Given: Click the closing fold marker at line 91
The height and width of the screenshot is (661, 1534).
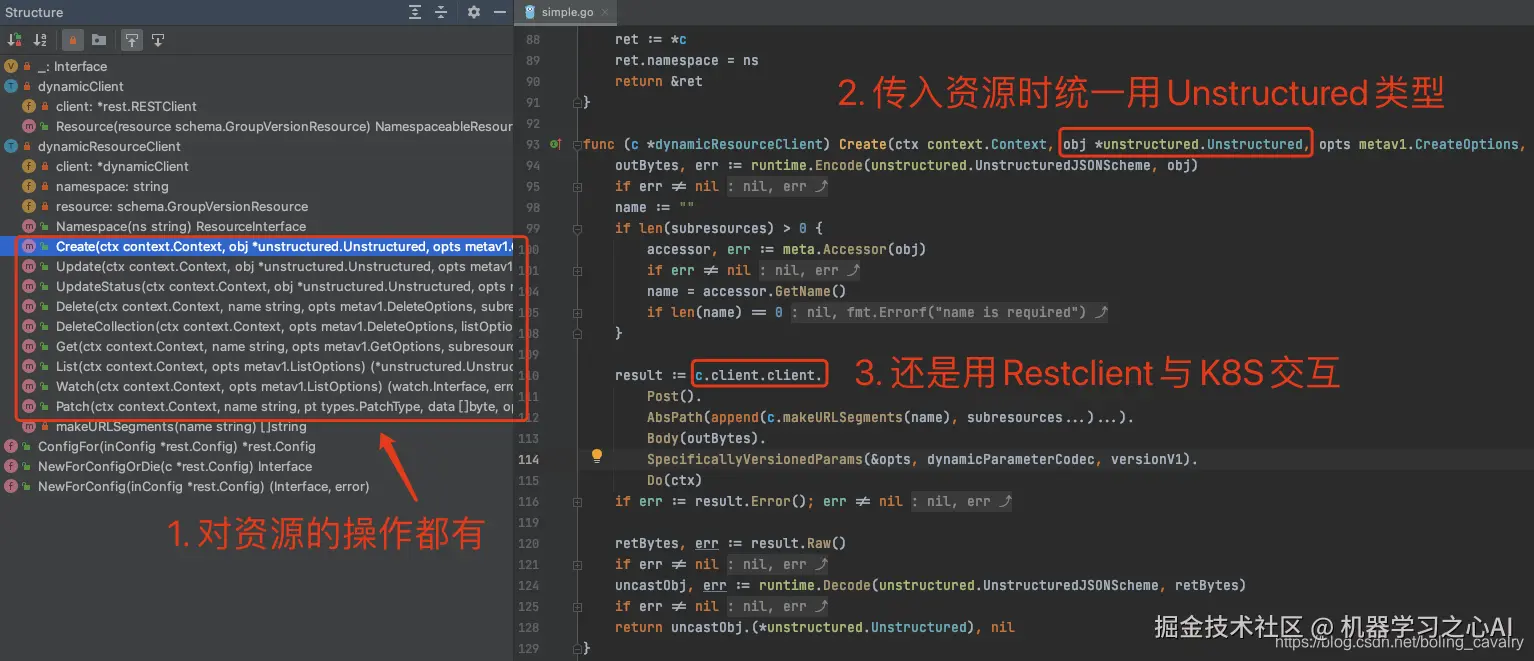Looking at the screenshot, I should click(577, 102).
